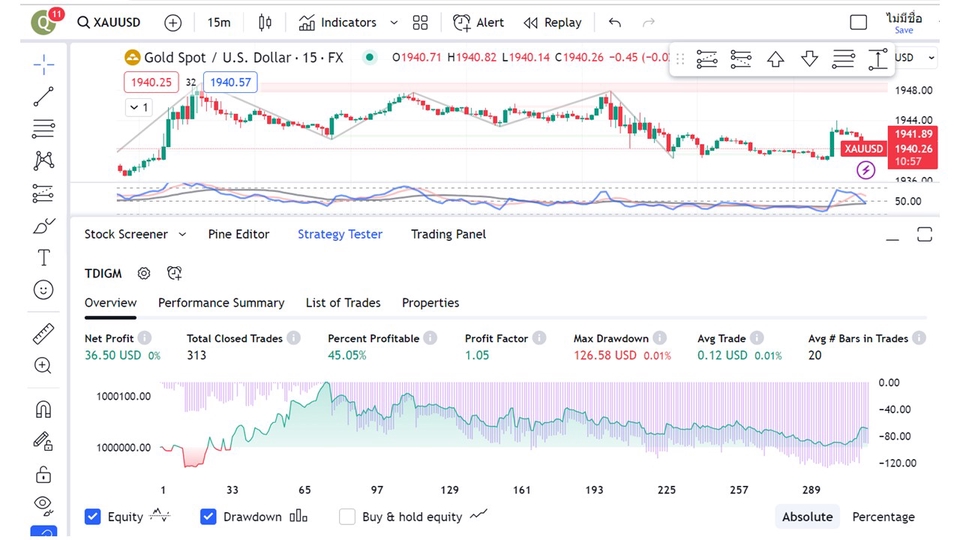Open the USD currency dropdown on price scale
Viewport: 960px width, 540px height.
tap(915, 58)
